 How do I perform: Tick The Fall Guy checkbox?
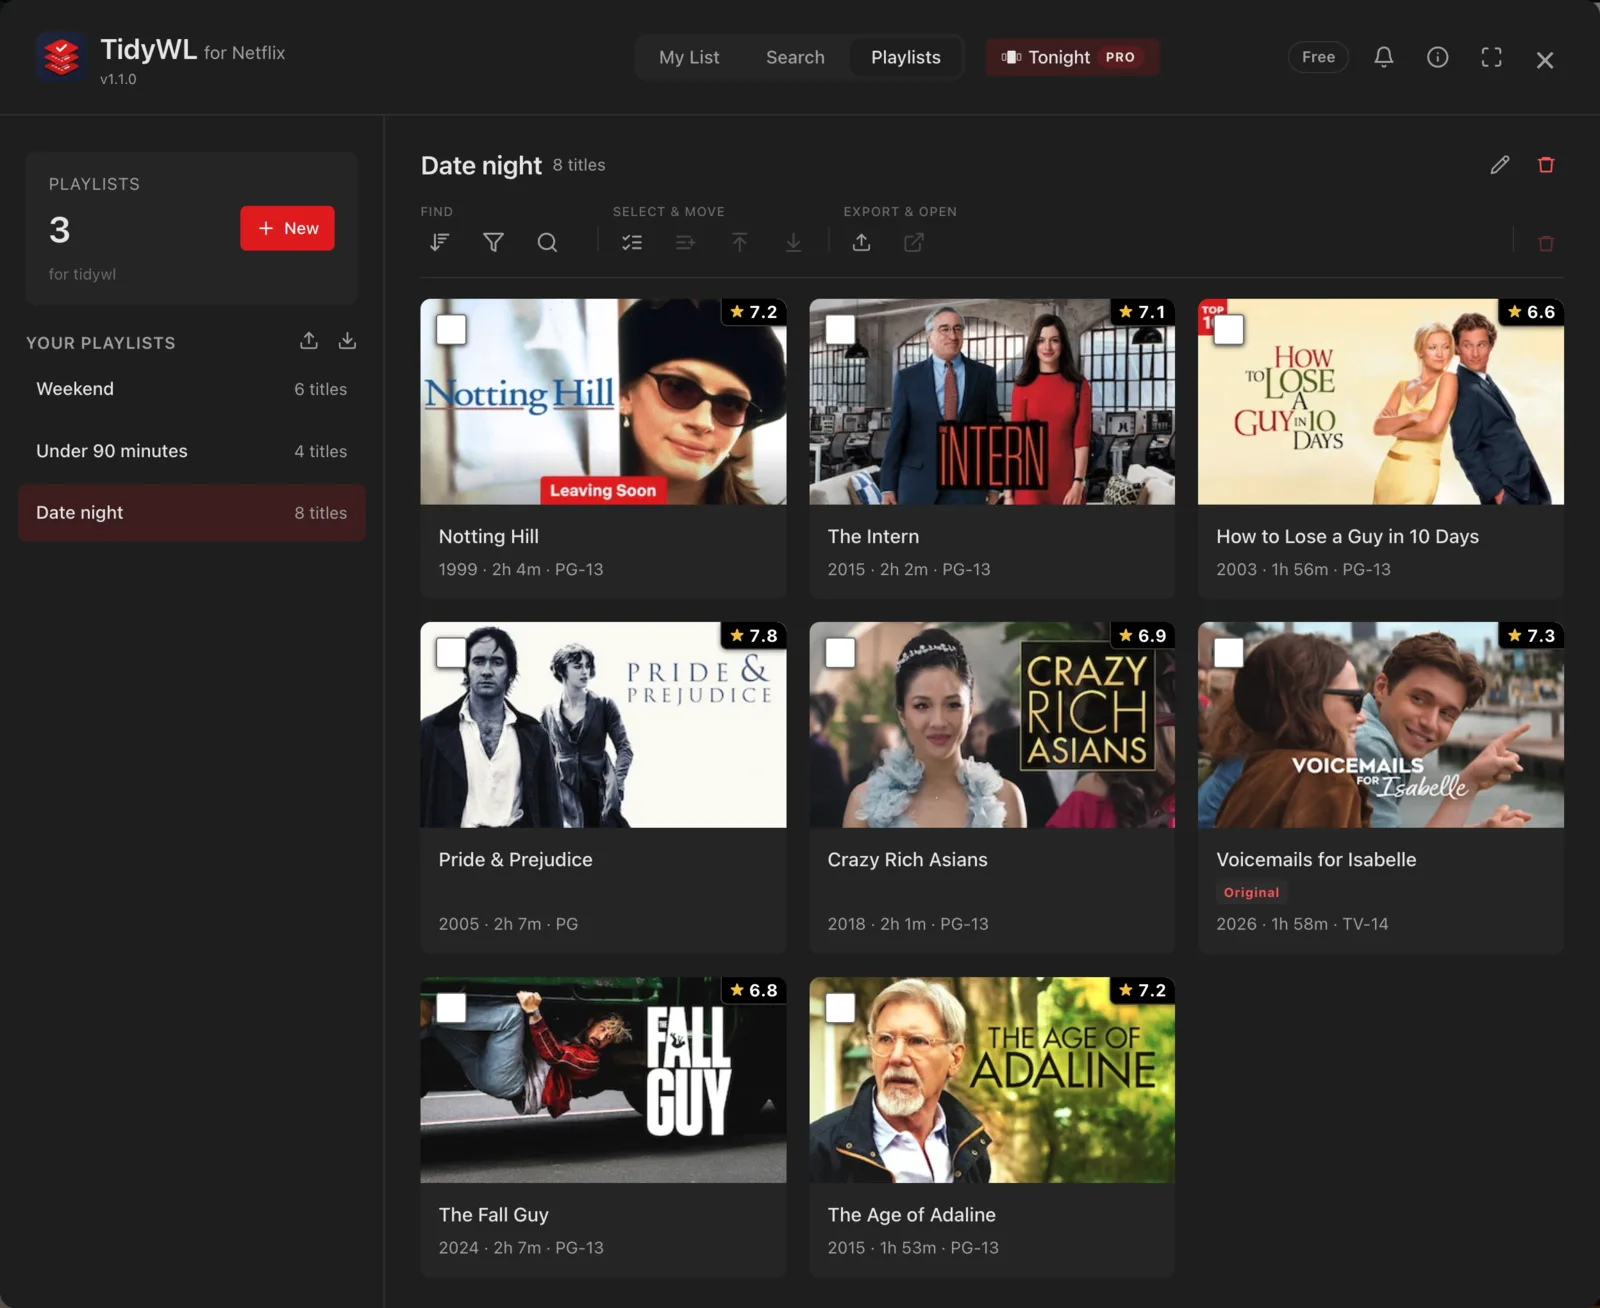tap(451, 1008)
